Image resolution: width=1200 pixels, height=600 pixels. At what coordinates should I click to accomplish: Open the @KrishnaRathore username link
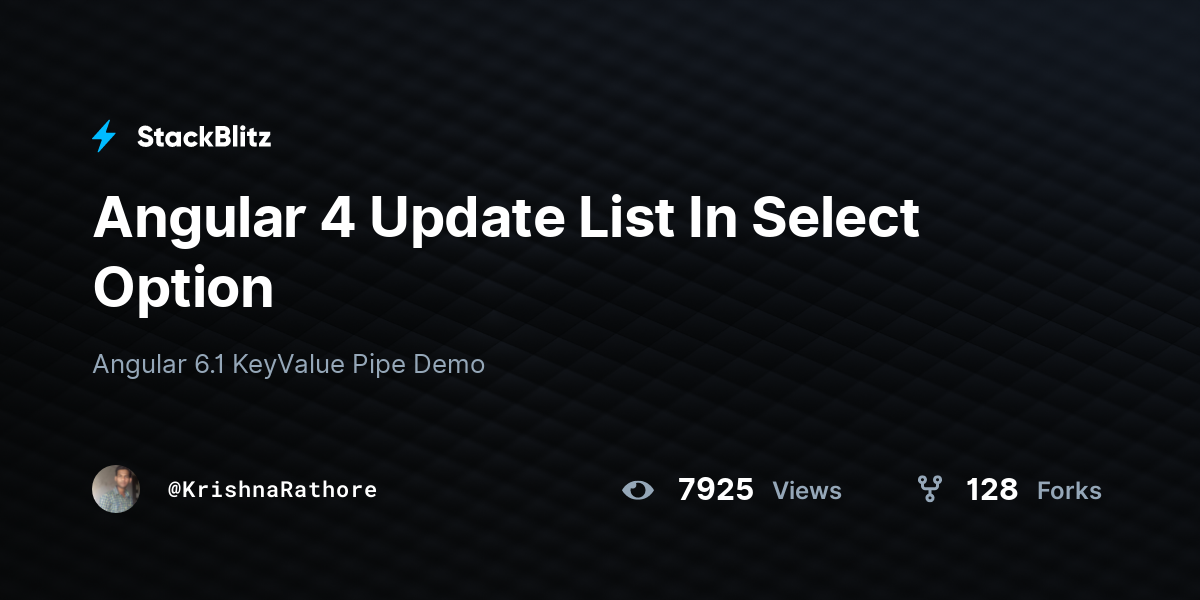[x=273, y=489]
